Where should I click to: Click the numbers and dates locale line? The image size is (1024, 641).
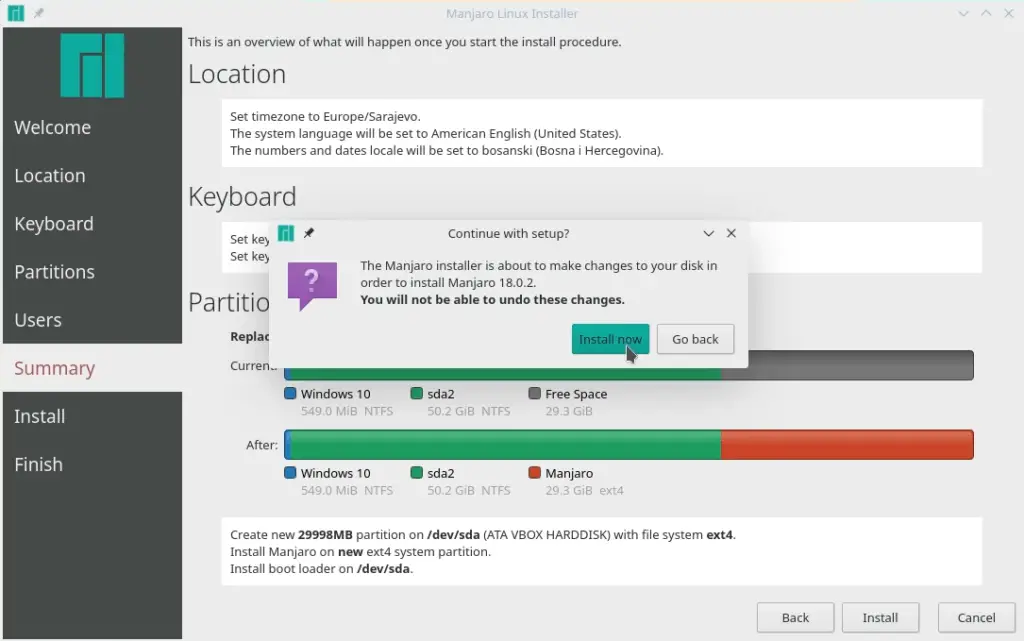click(x=447, y=150)
